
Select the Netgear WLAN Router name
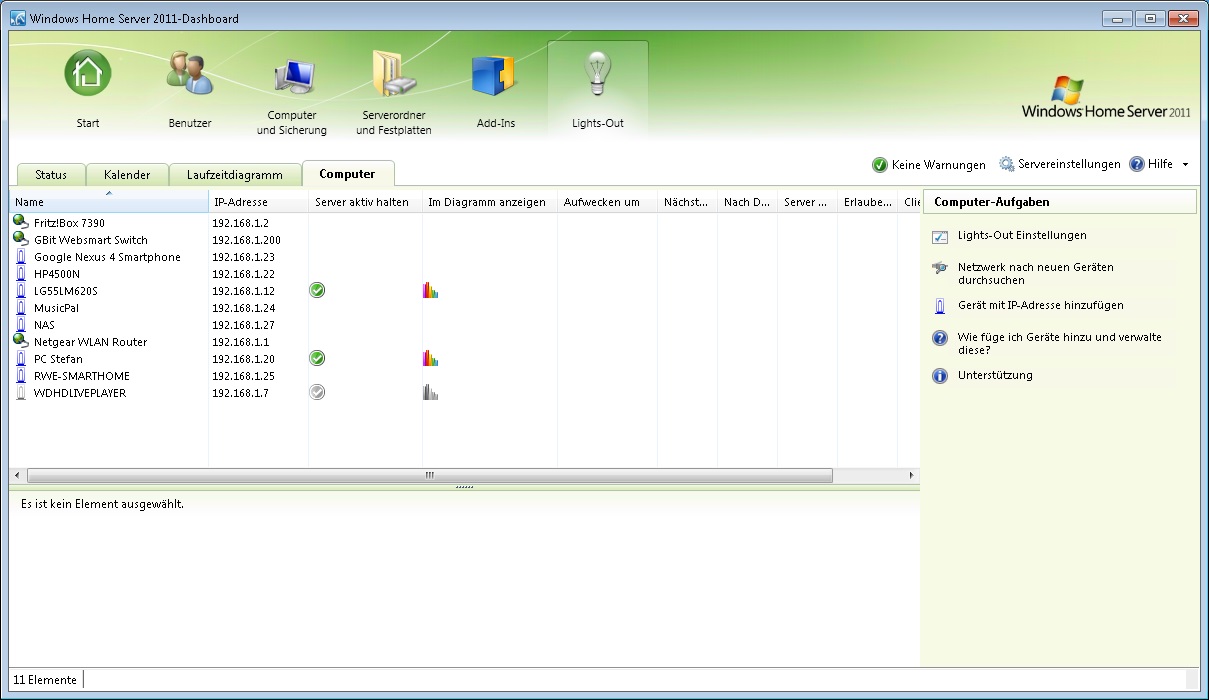pos(90,342)
